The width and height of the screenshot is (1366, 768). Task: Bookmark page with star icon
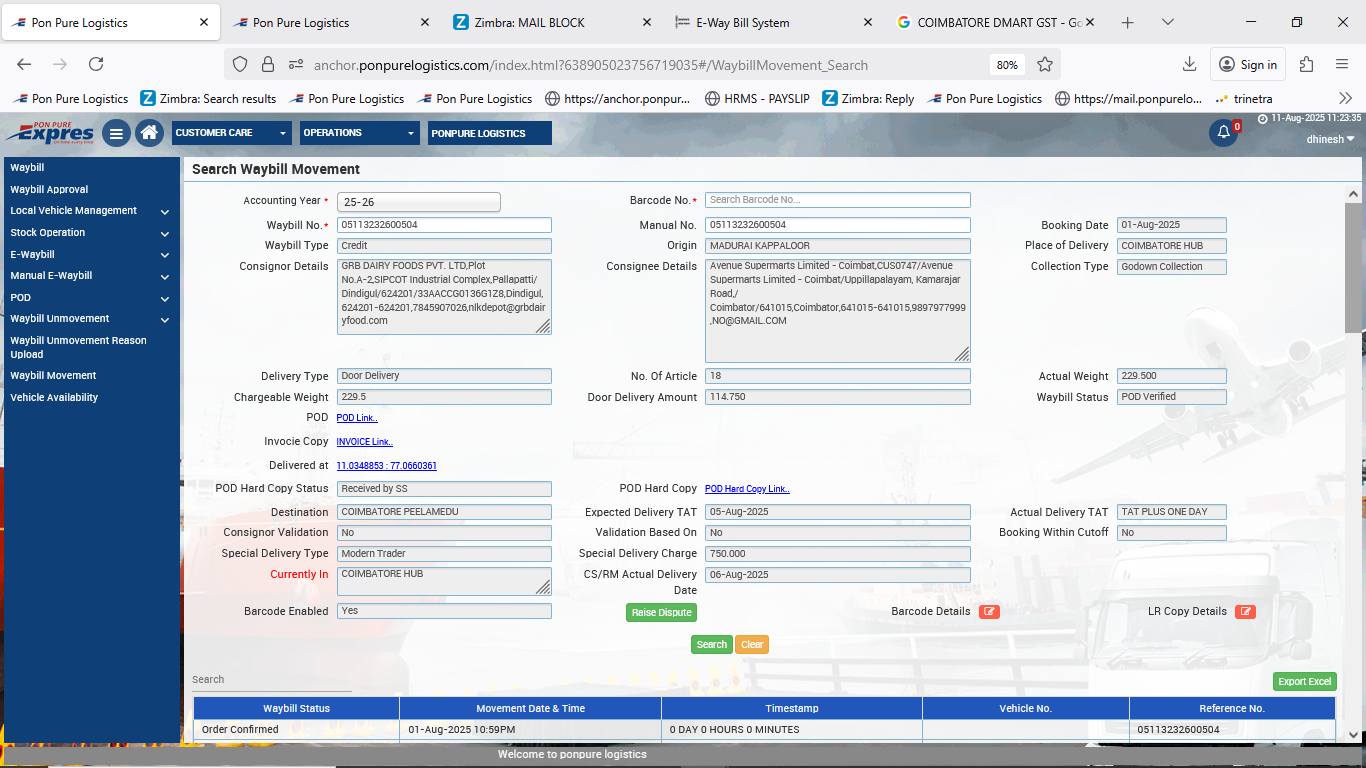(1045, 65)
